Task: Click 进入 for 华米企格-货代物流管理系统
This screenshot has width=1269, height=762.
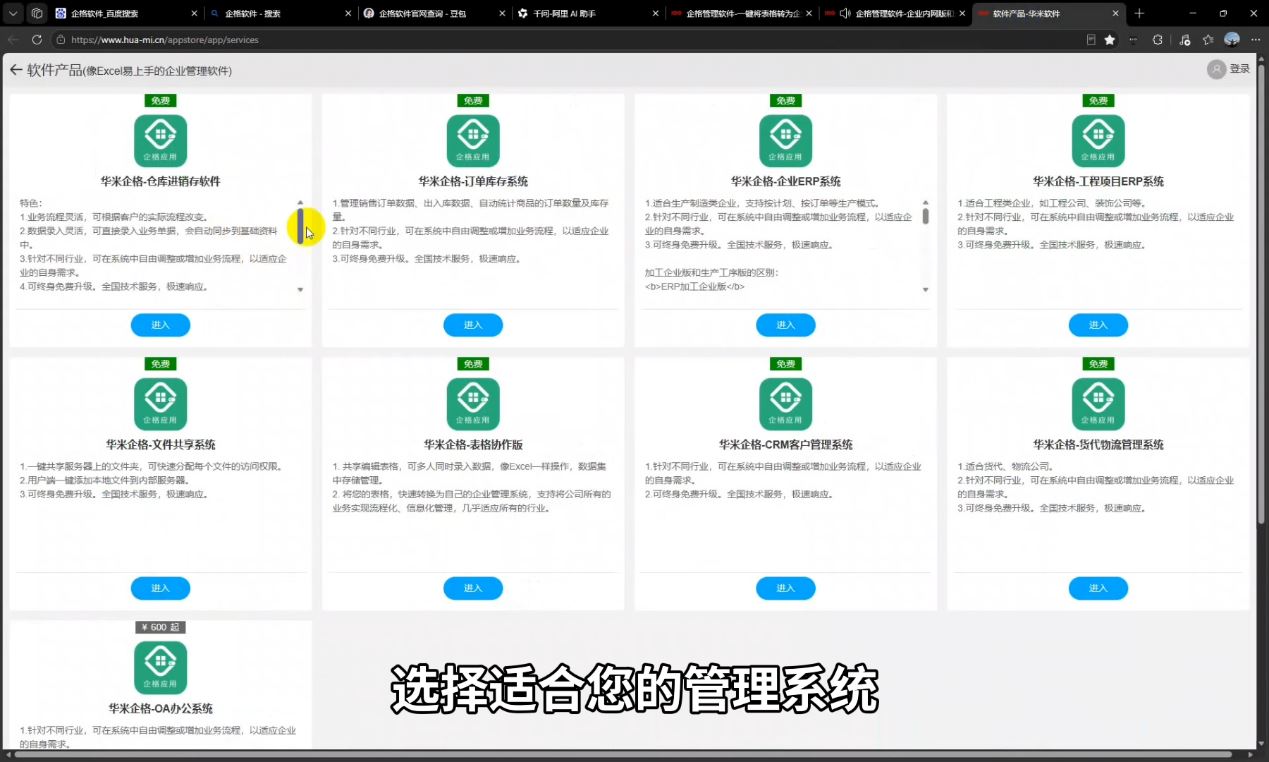Action: pyautogui.click(x=1098, y=588)
